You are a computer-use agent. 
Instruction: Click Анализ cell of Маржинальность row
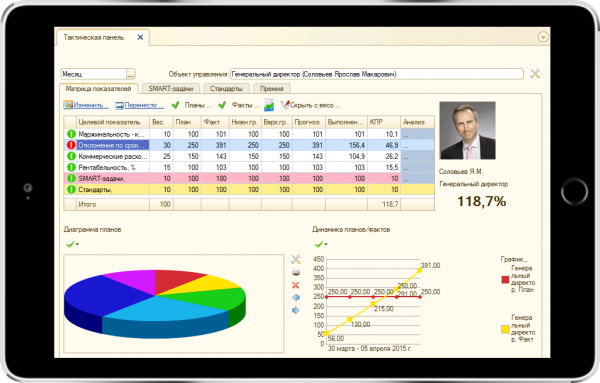(417, 134)
